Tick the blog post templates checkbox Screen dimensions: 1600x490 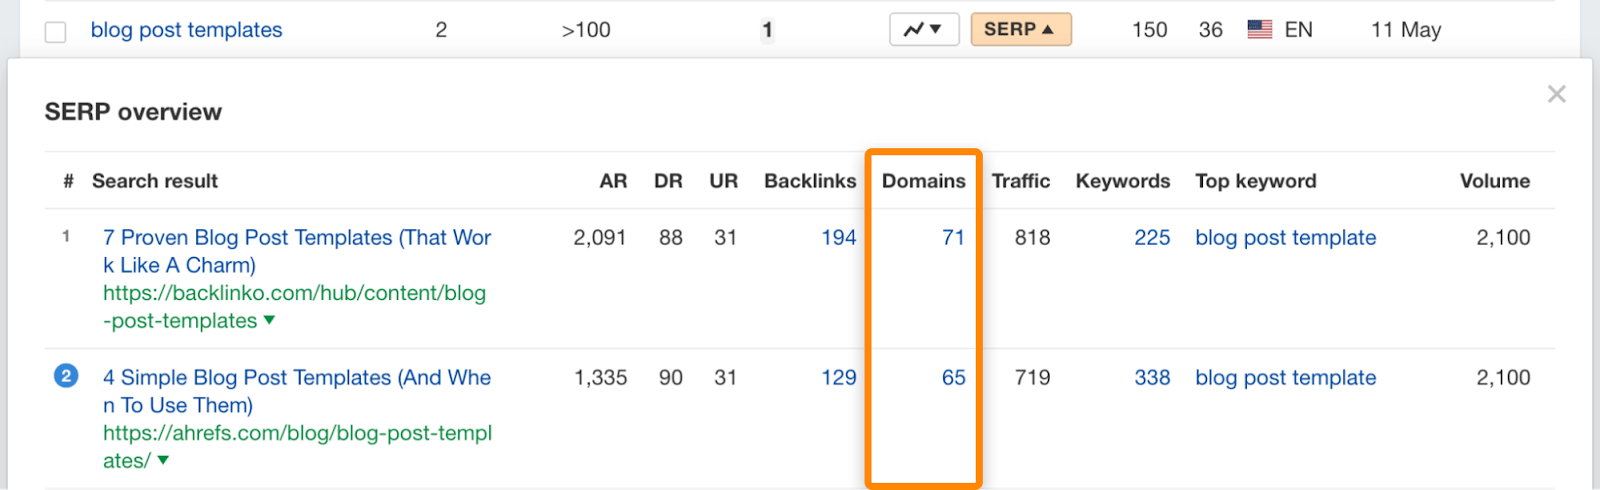pyautogui.click(x=56, y=32)
